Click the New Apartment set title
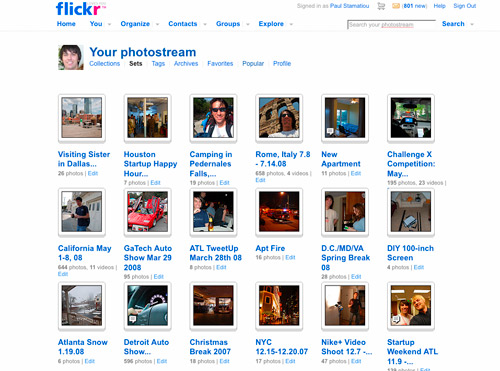 coord(341,159)
